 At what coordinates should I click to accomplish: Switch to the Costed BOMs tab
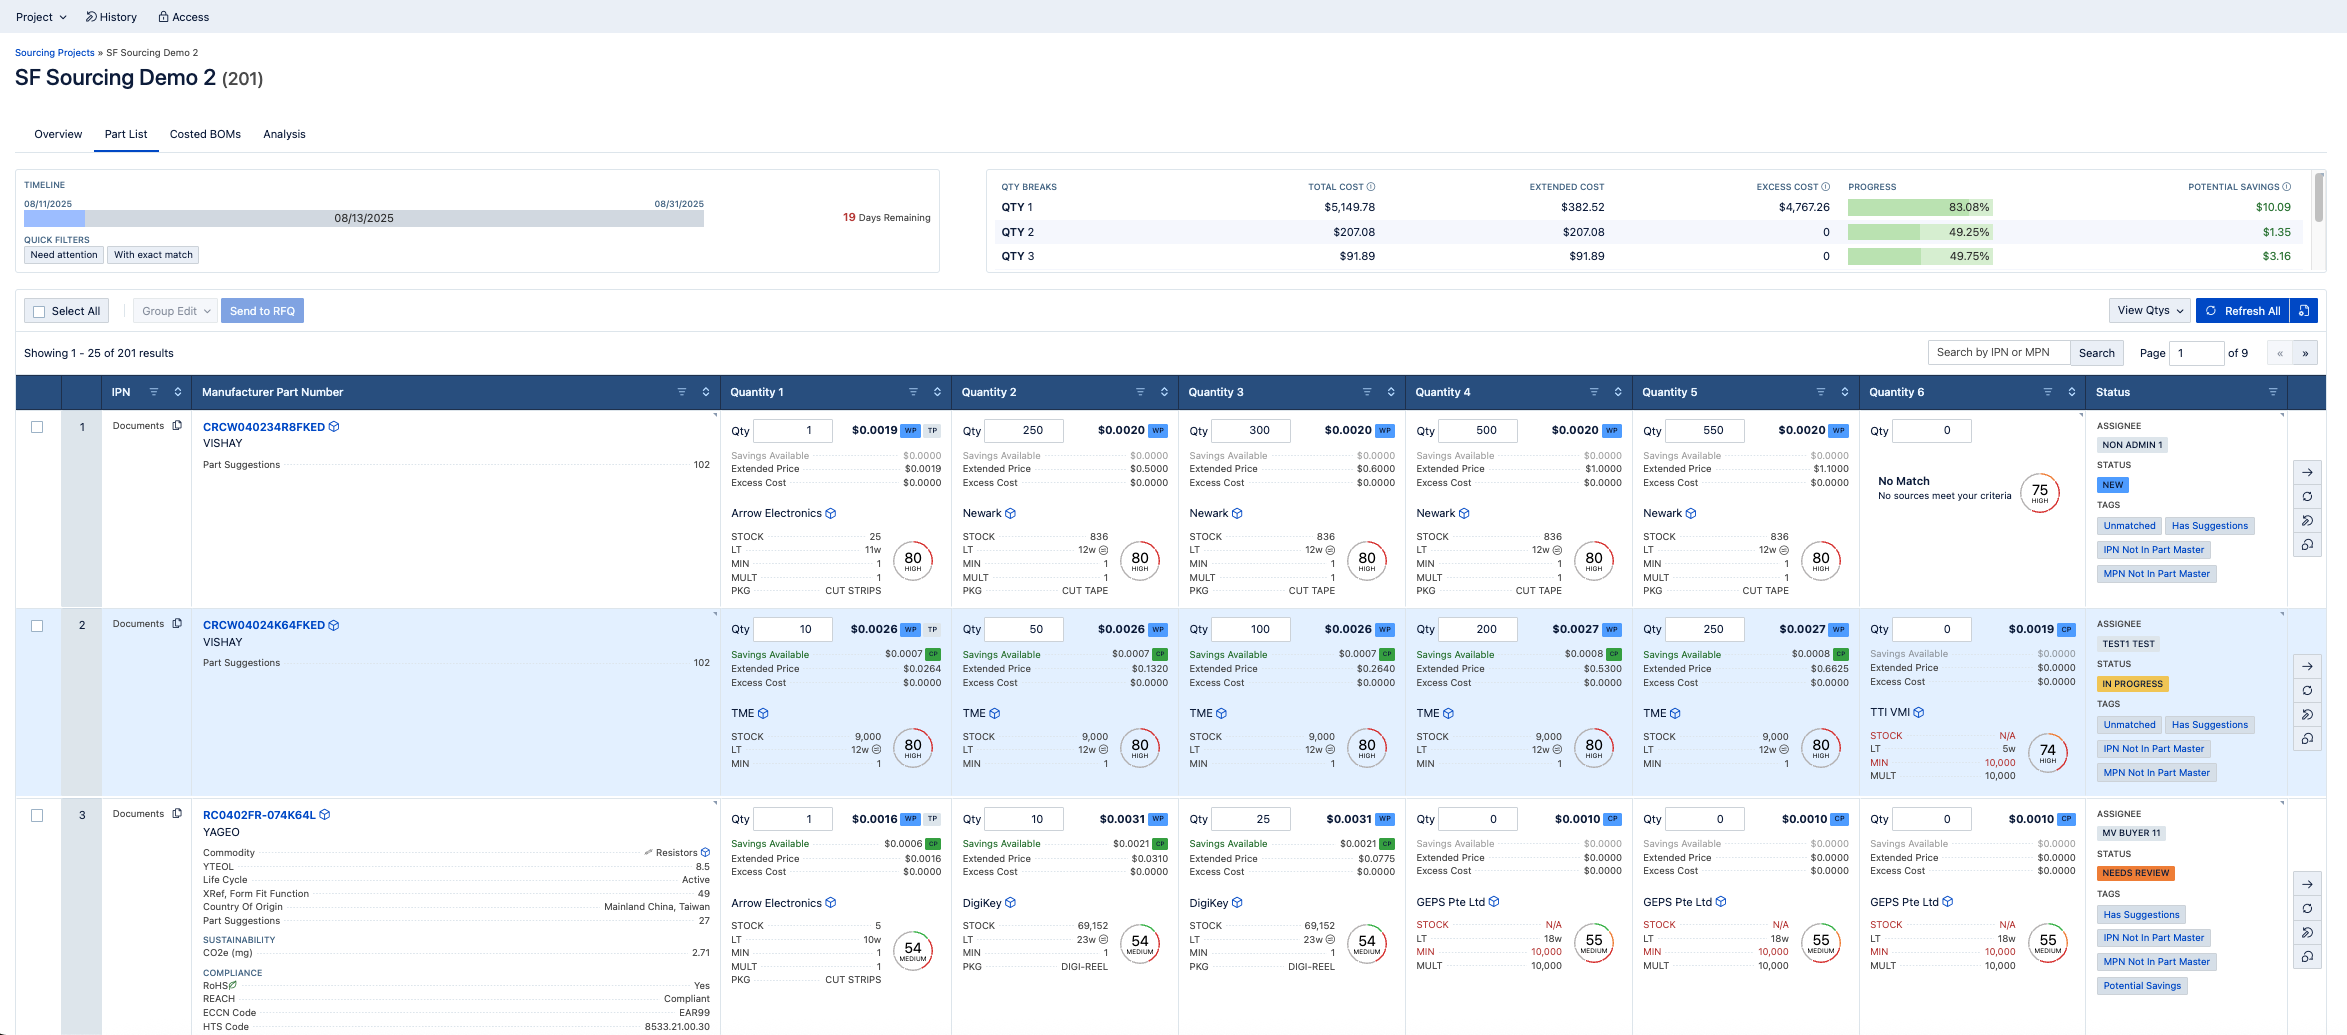pos(205,134)
